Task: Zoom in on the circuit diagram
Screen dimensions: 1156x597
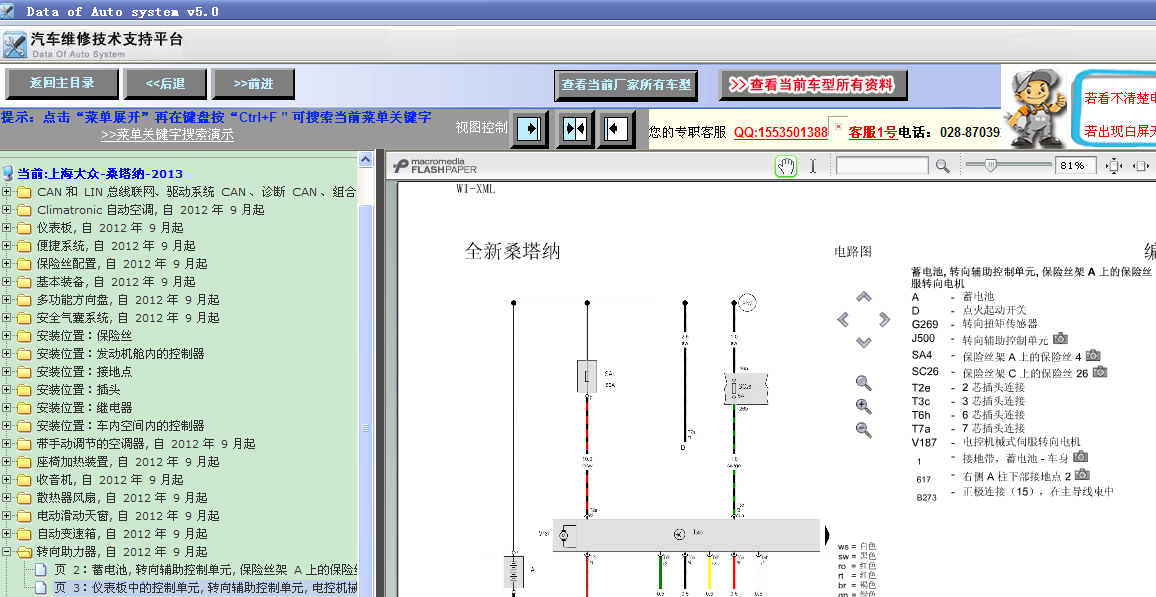Action: [x=863, y=406]
